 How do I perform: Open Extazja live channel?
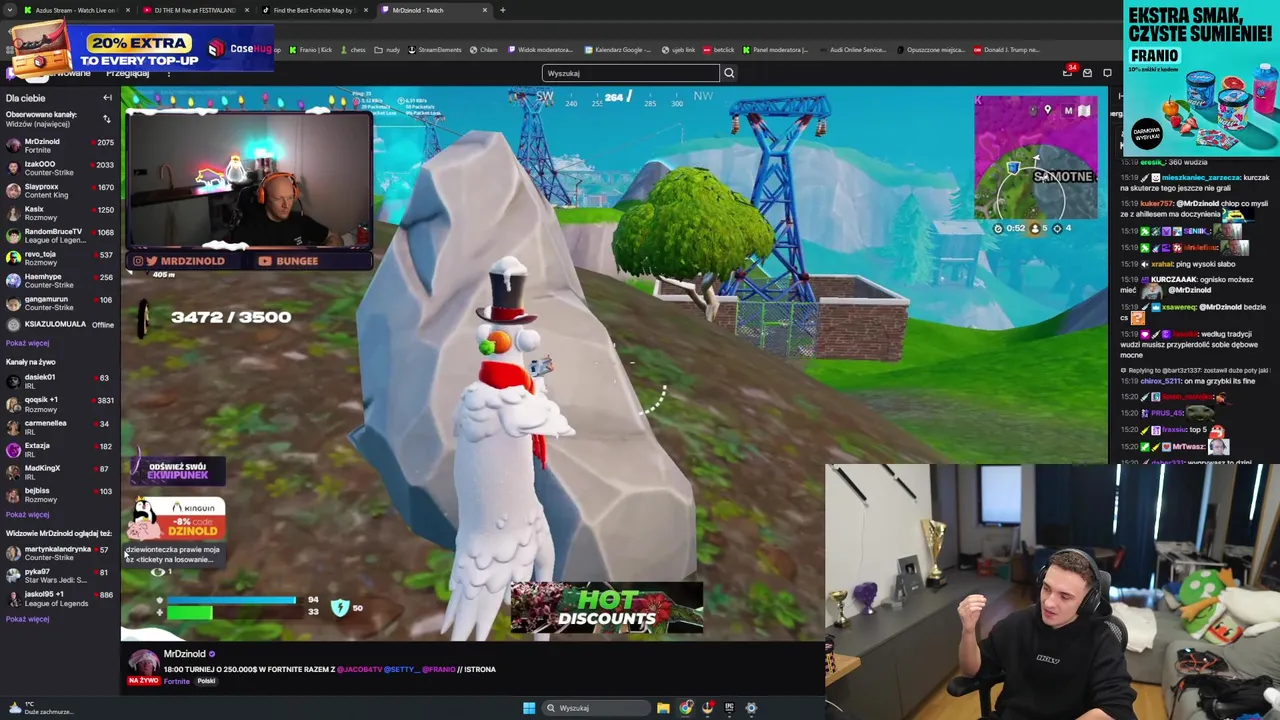pos(60,450)
